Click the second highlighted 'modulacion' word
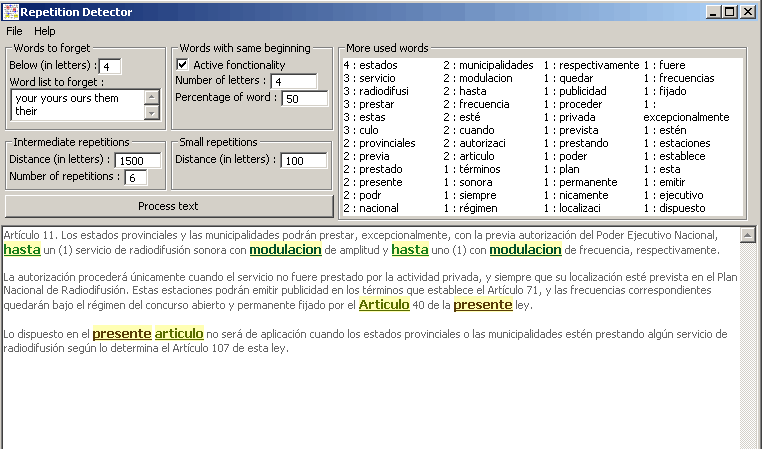This screenshot has height=449, width=762. pos(525,250)
